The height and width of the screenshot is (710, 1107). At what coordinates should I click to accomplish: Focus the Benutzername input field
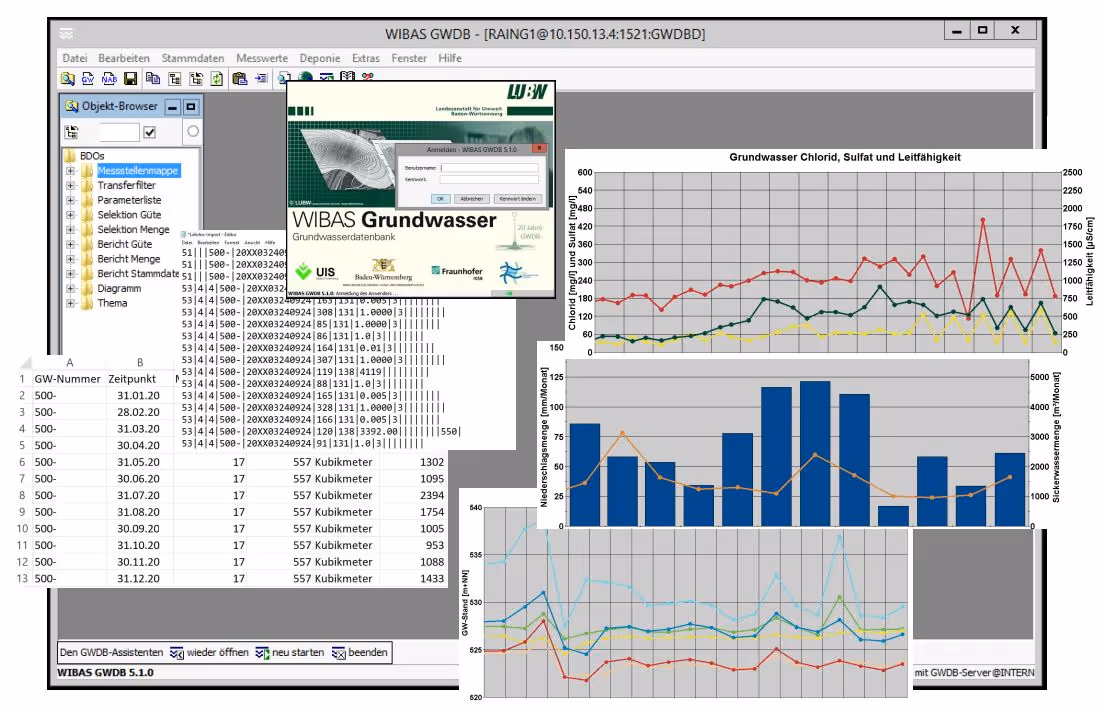(489, 168)
